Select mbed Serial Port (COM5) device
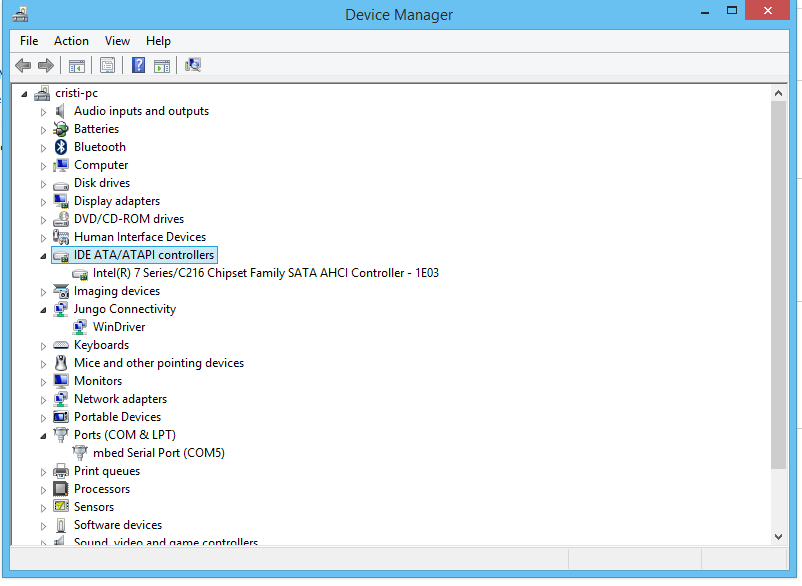The width and height of the screenshot is (802, 586). [158, 453]
